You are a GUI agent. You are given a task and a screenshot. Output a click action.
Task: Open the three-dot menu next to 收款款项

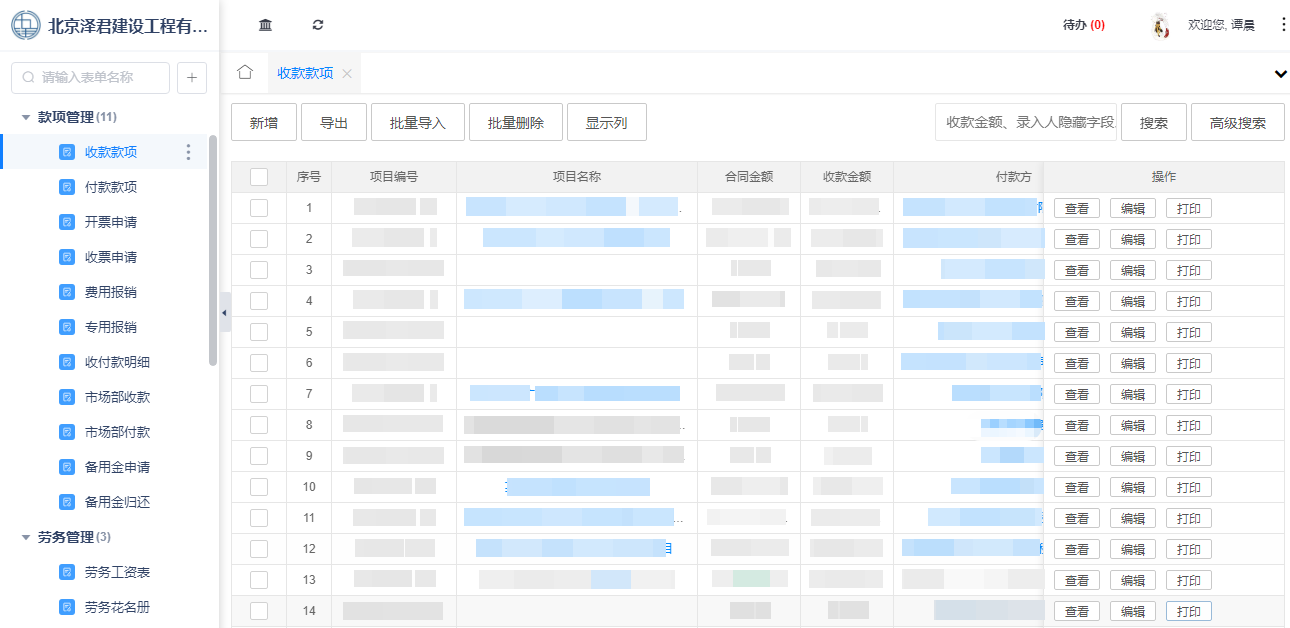(x=188, y=152)
